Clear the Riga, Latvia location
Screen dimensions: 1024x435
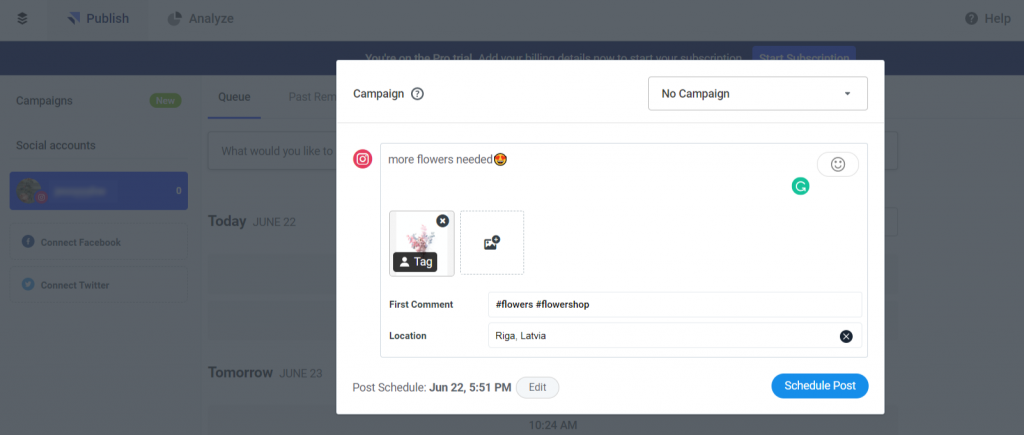click(846, 336)
